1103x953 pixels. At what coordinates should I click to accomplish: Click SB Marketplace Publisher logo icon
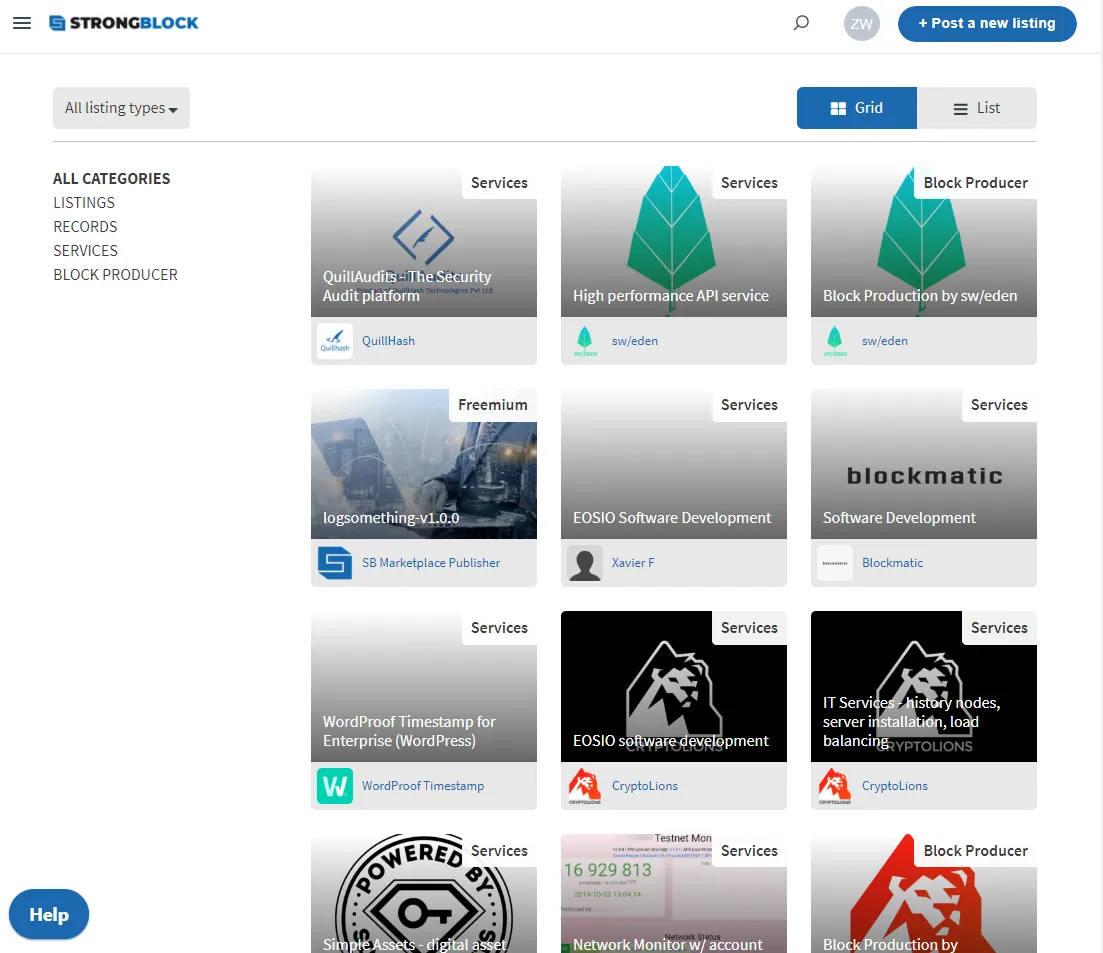(335, 563)
